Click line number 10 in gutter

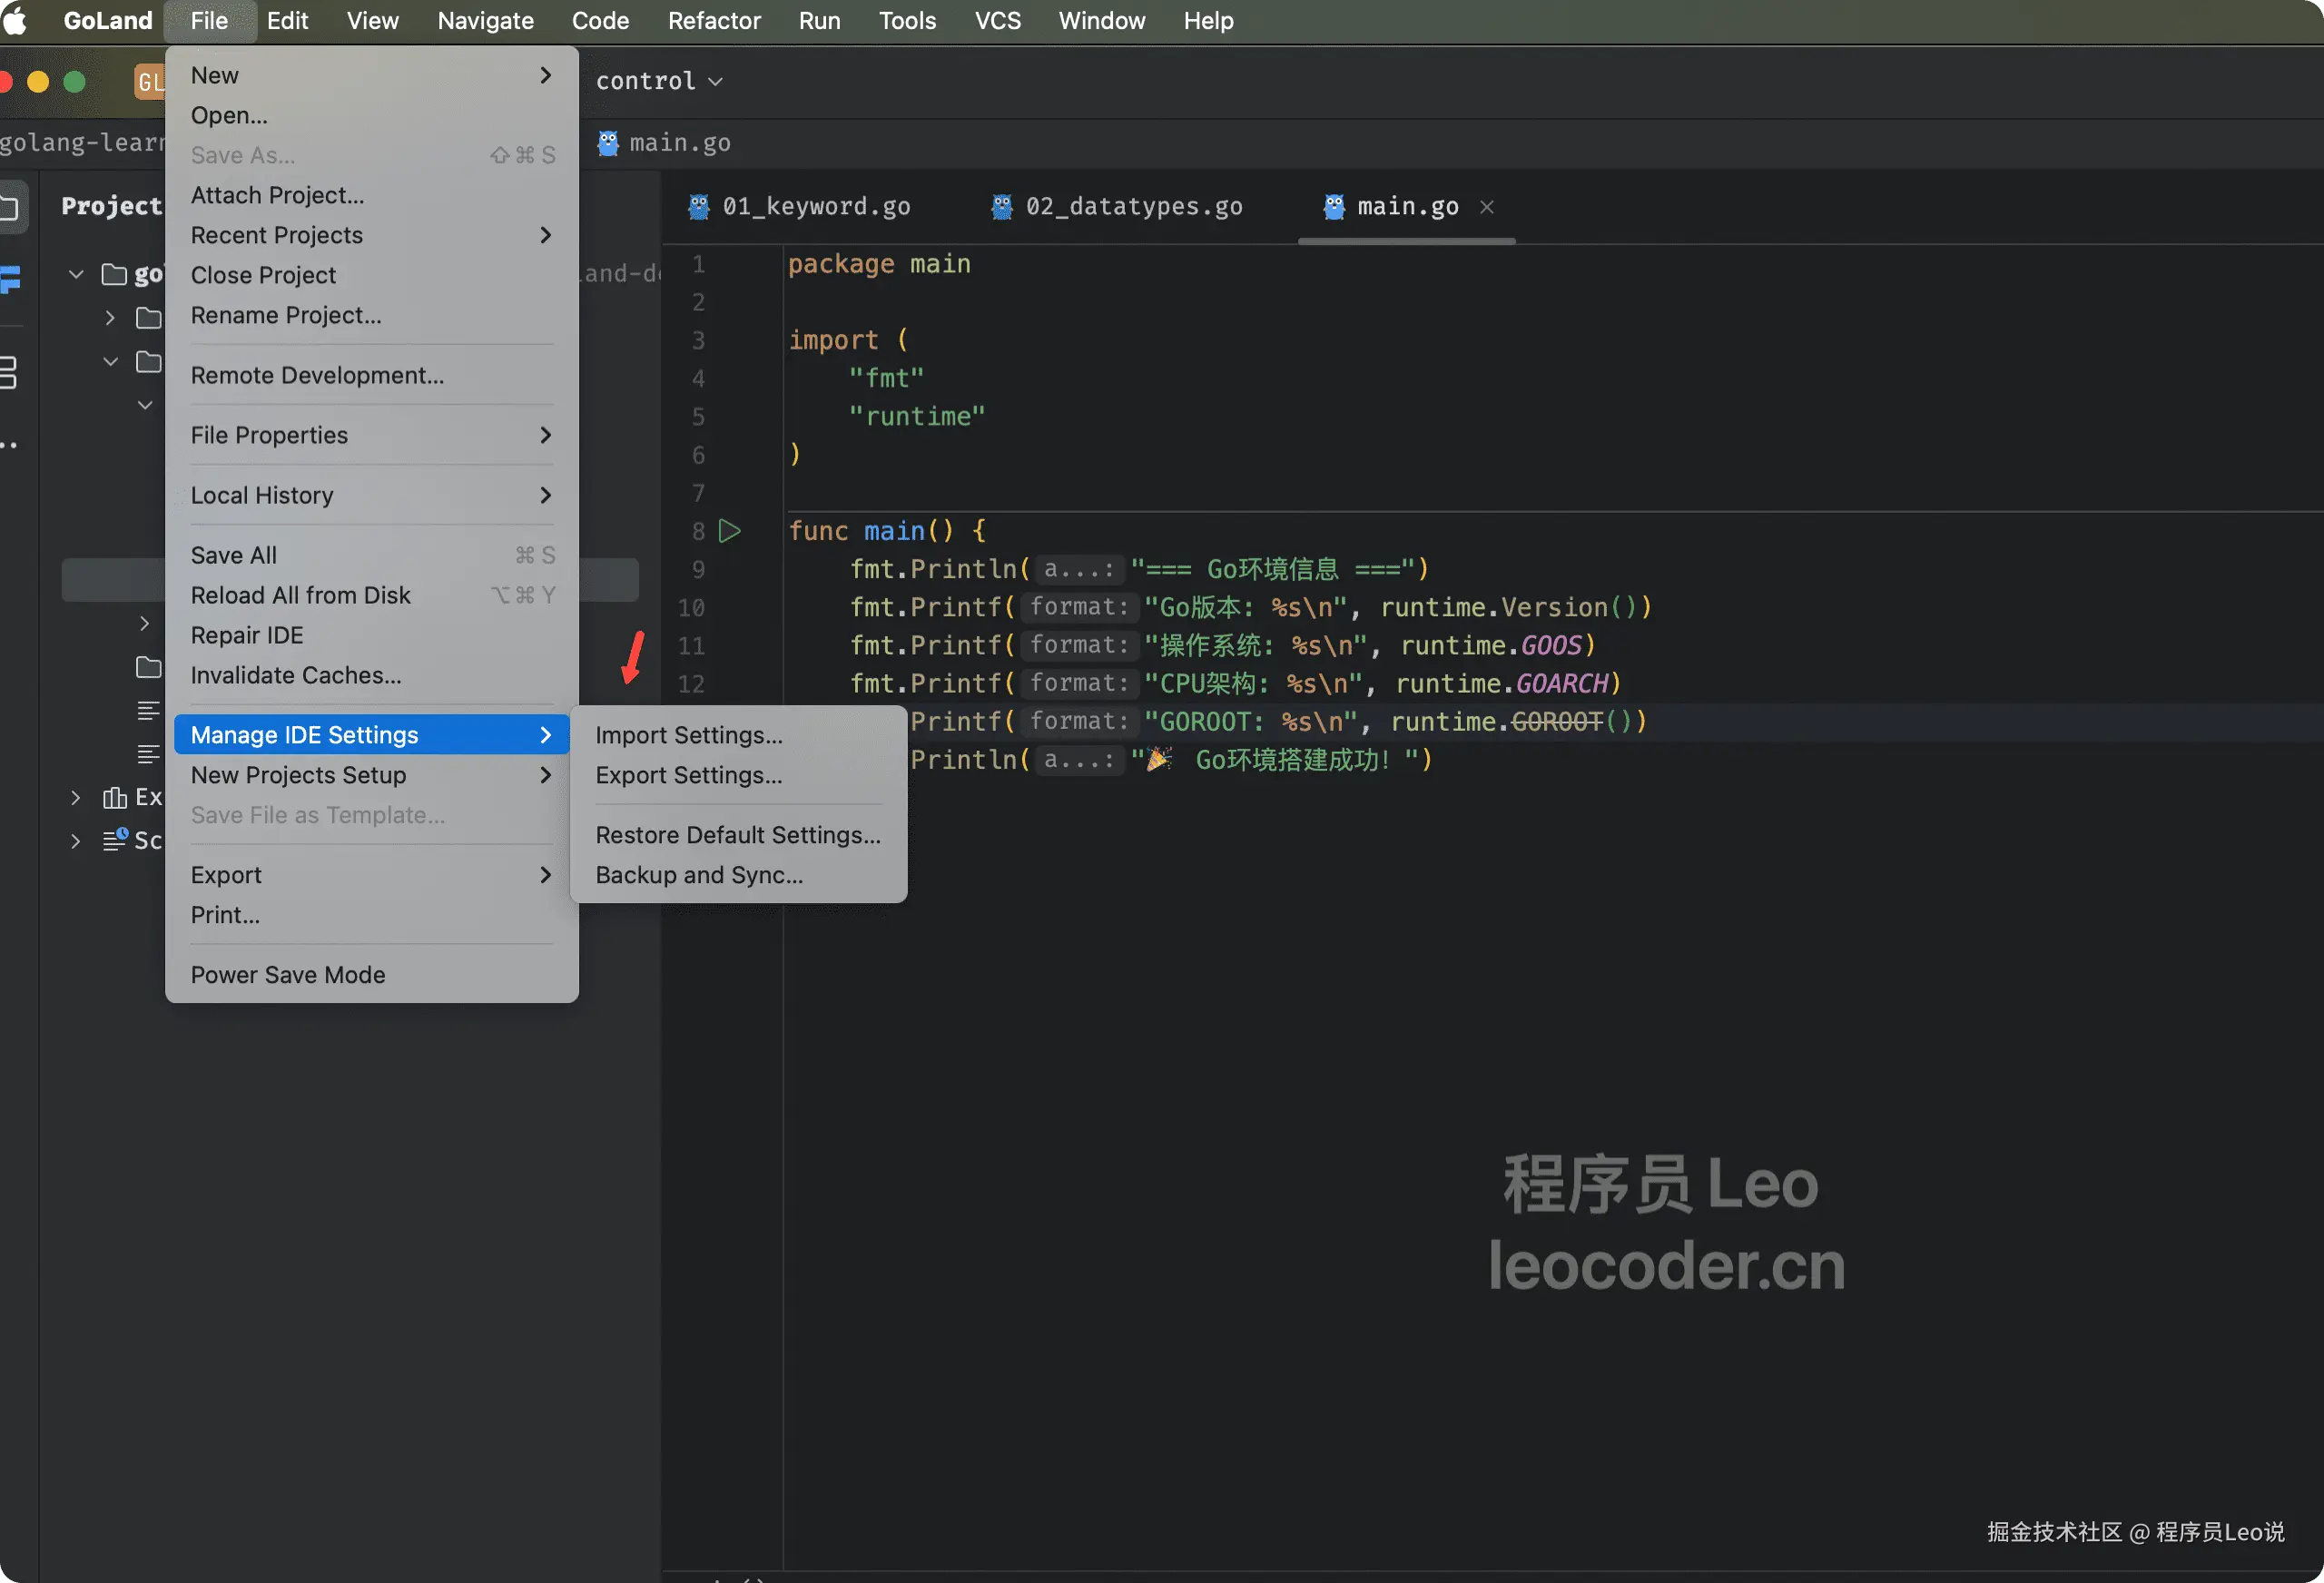tap(691, 607)
